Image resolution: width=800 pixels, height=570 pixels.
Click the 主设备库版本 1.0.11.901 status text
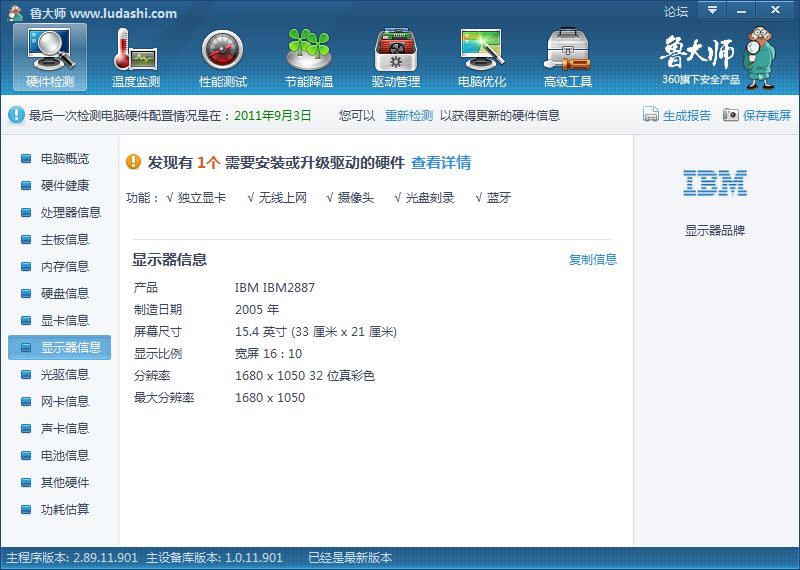tap(214, 558)
